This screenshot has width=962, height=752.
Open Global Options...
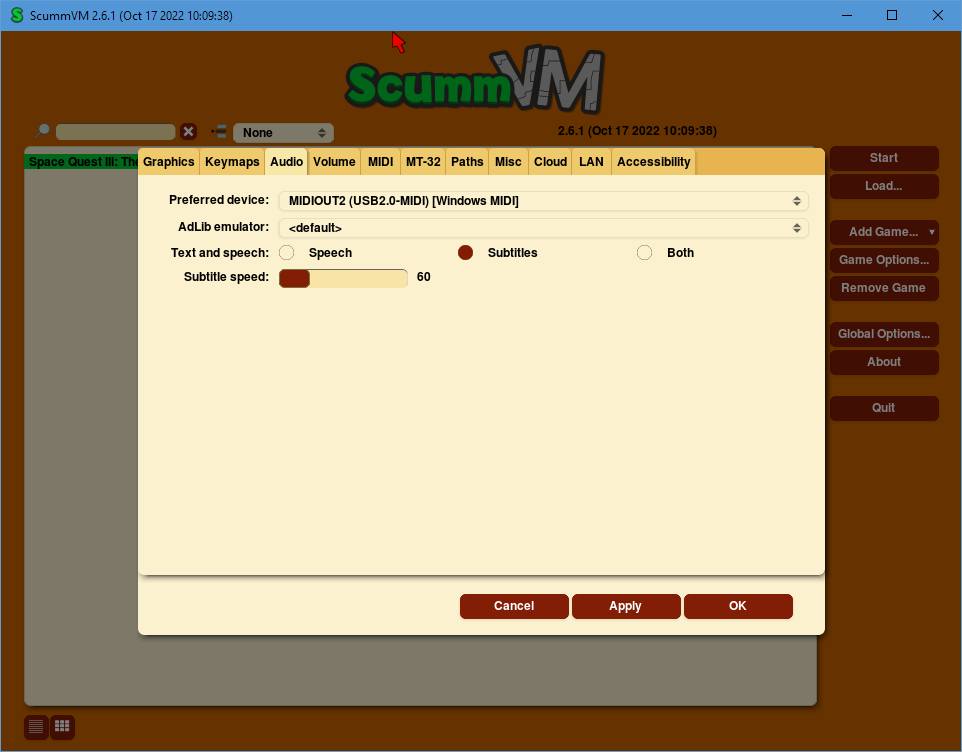coord(884,334)
